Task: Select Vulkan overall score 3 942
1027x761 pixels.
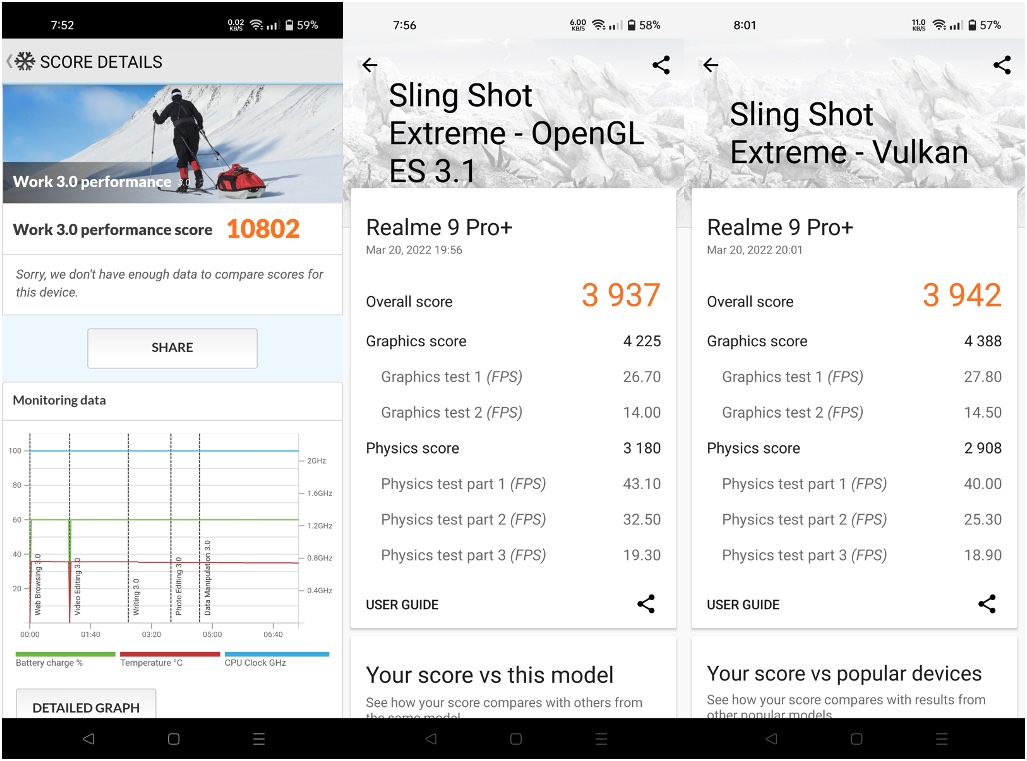Action: pyautogui.click(x=962, y=295)
